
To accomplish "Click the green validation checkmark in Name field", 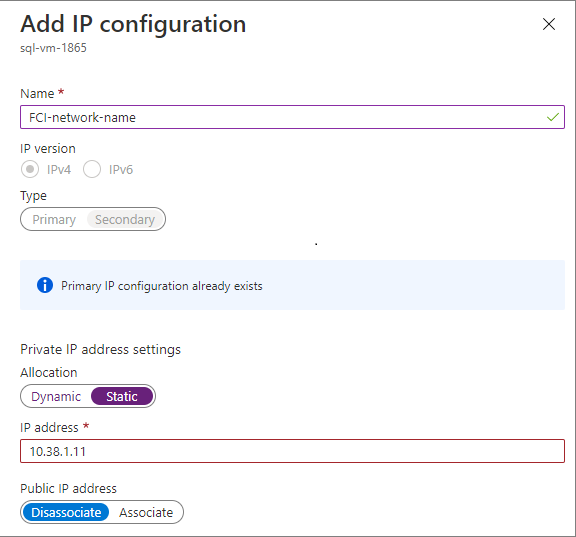I will (x=552, y=117).
